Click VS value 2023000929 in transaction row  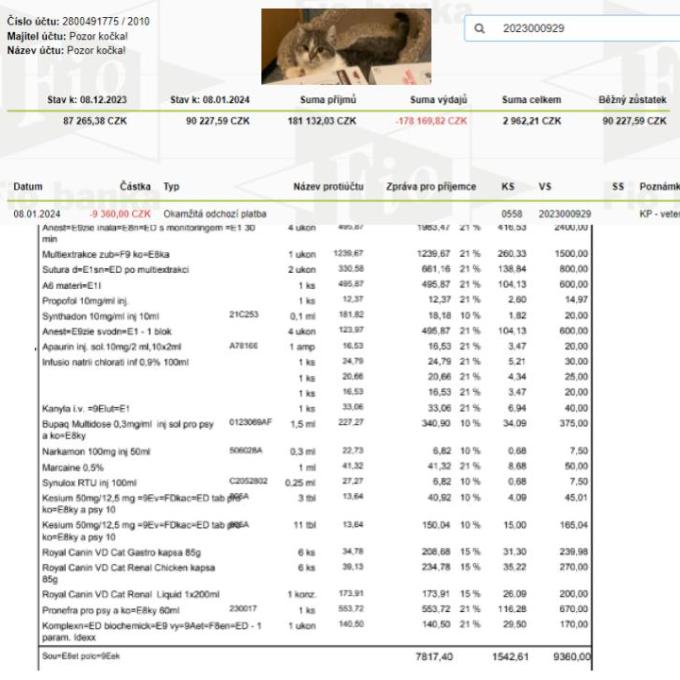coord(565,214)
